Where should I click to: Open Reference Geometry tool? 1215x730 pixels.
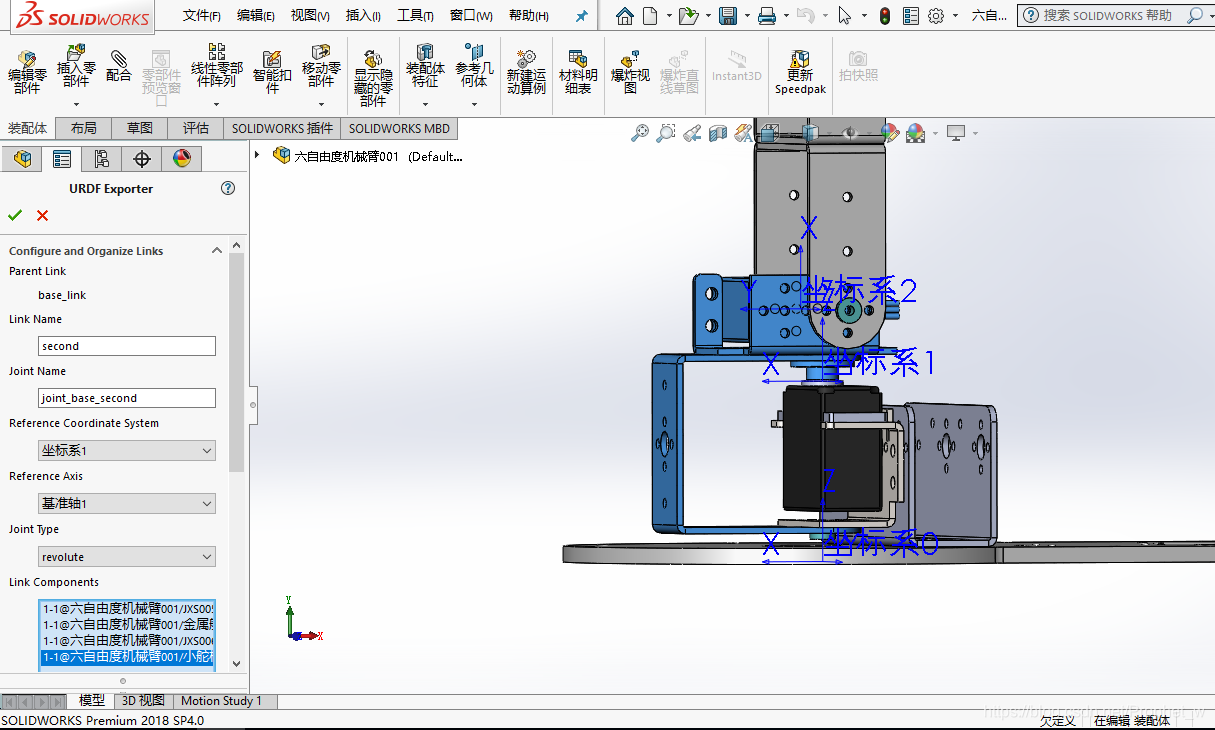coord(474,66)
